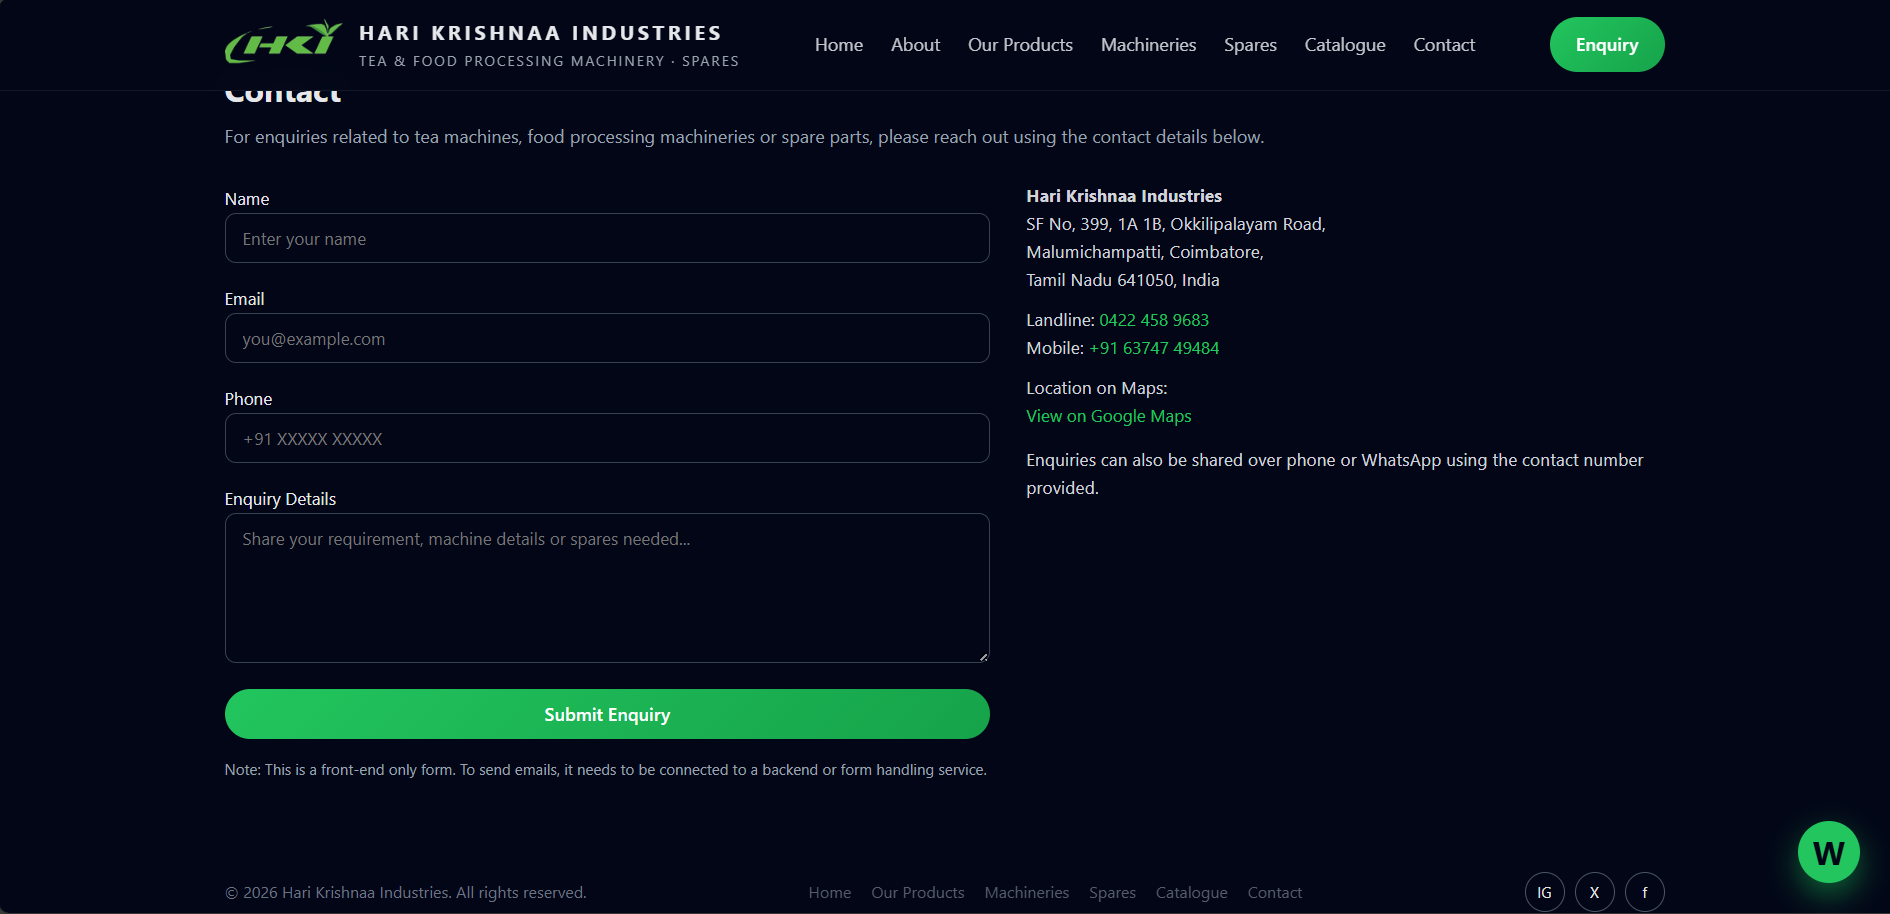Select Our Products in header menu
The width and height of the screenshot is (1890, 914).
(x=1020, y=45)
